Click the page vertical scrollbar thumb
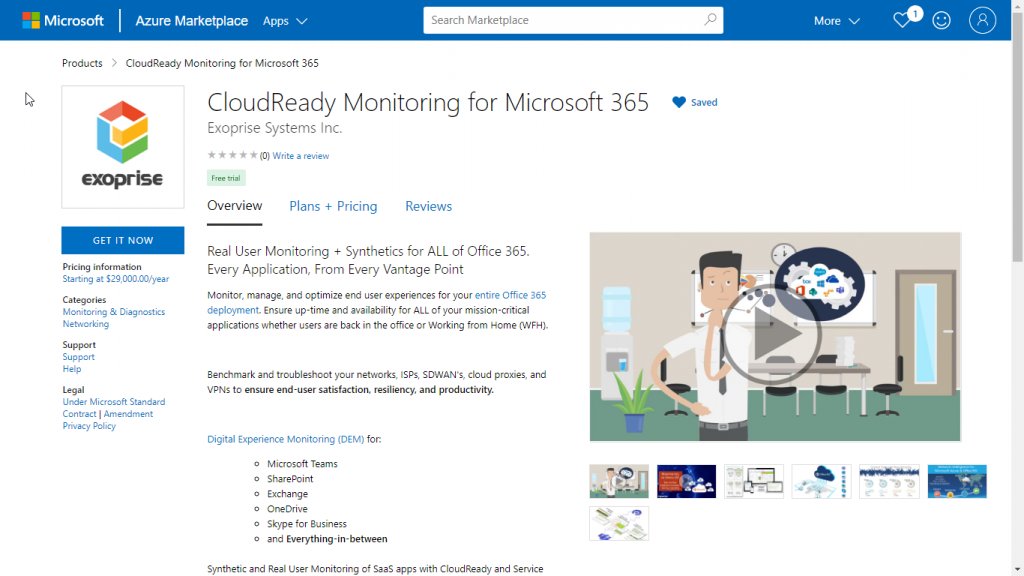The height and width of the screenshot is (576, 1024). [1017, 137]
